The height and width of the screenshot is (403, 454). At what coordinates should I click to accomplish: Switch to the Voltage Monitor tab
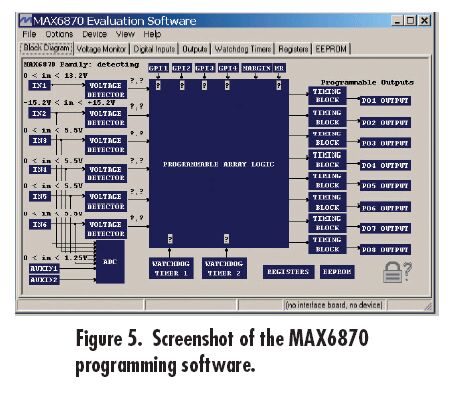point(101,49)
